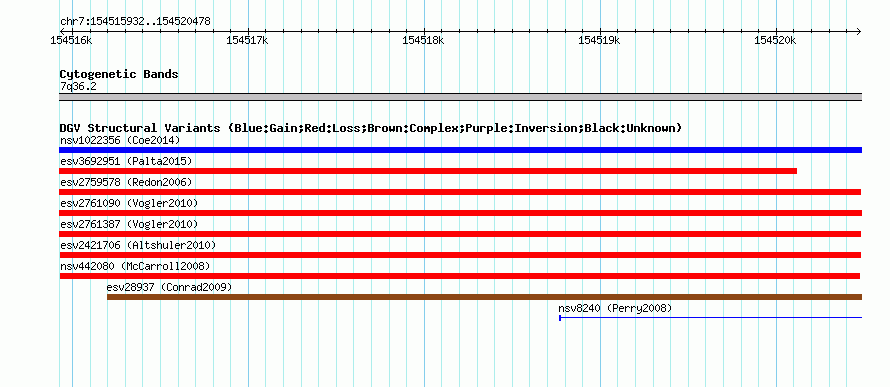Open esv3692951 (Palta2015) variant label

[x=126, y=161]
